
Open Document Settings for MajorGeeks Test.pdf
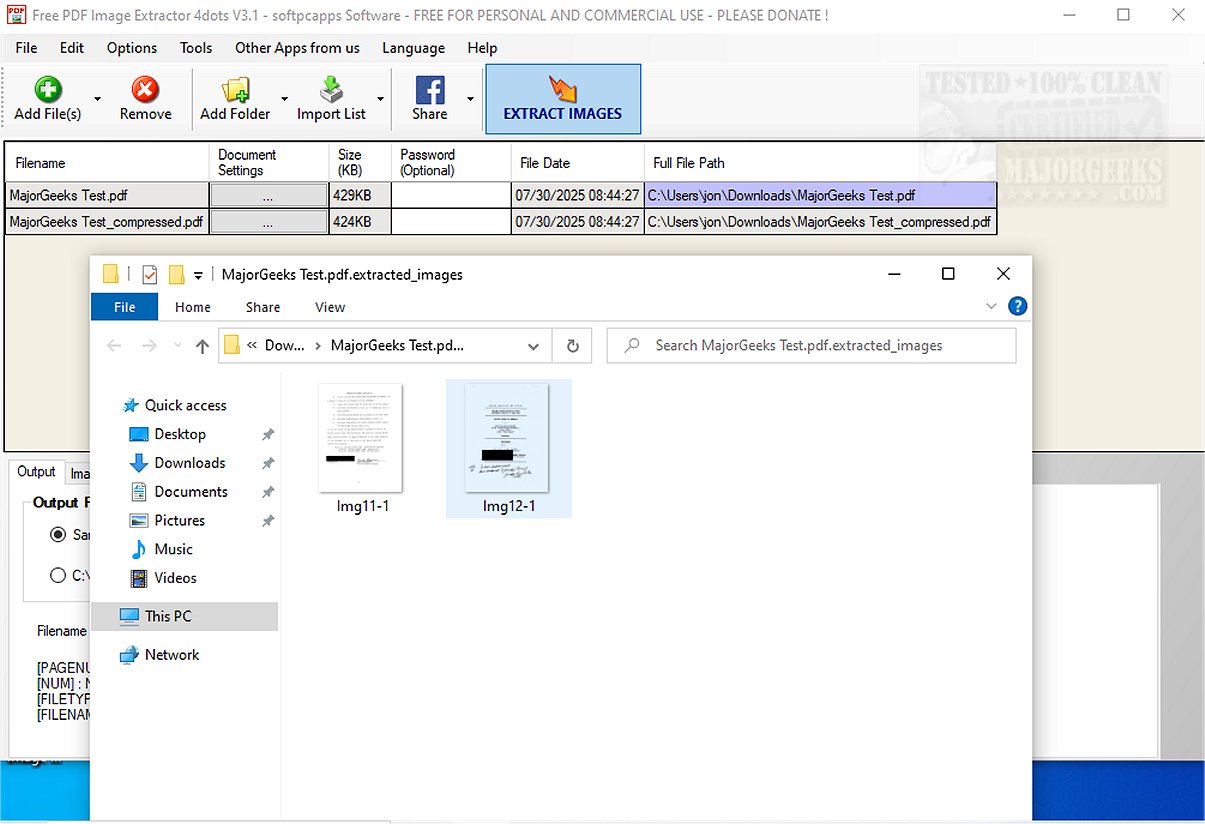[x=268, y=196]
